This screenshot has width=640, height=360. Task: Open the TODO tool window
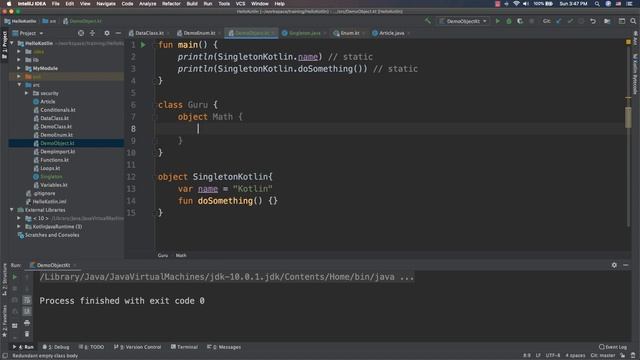click(92, 347)
